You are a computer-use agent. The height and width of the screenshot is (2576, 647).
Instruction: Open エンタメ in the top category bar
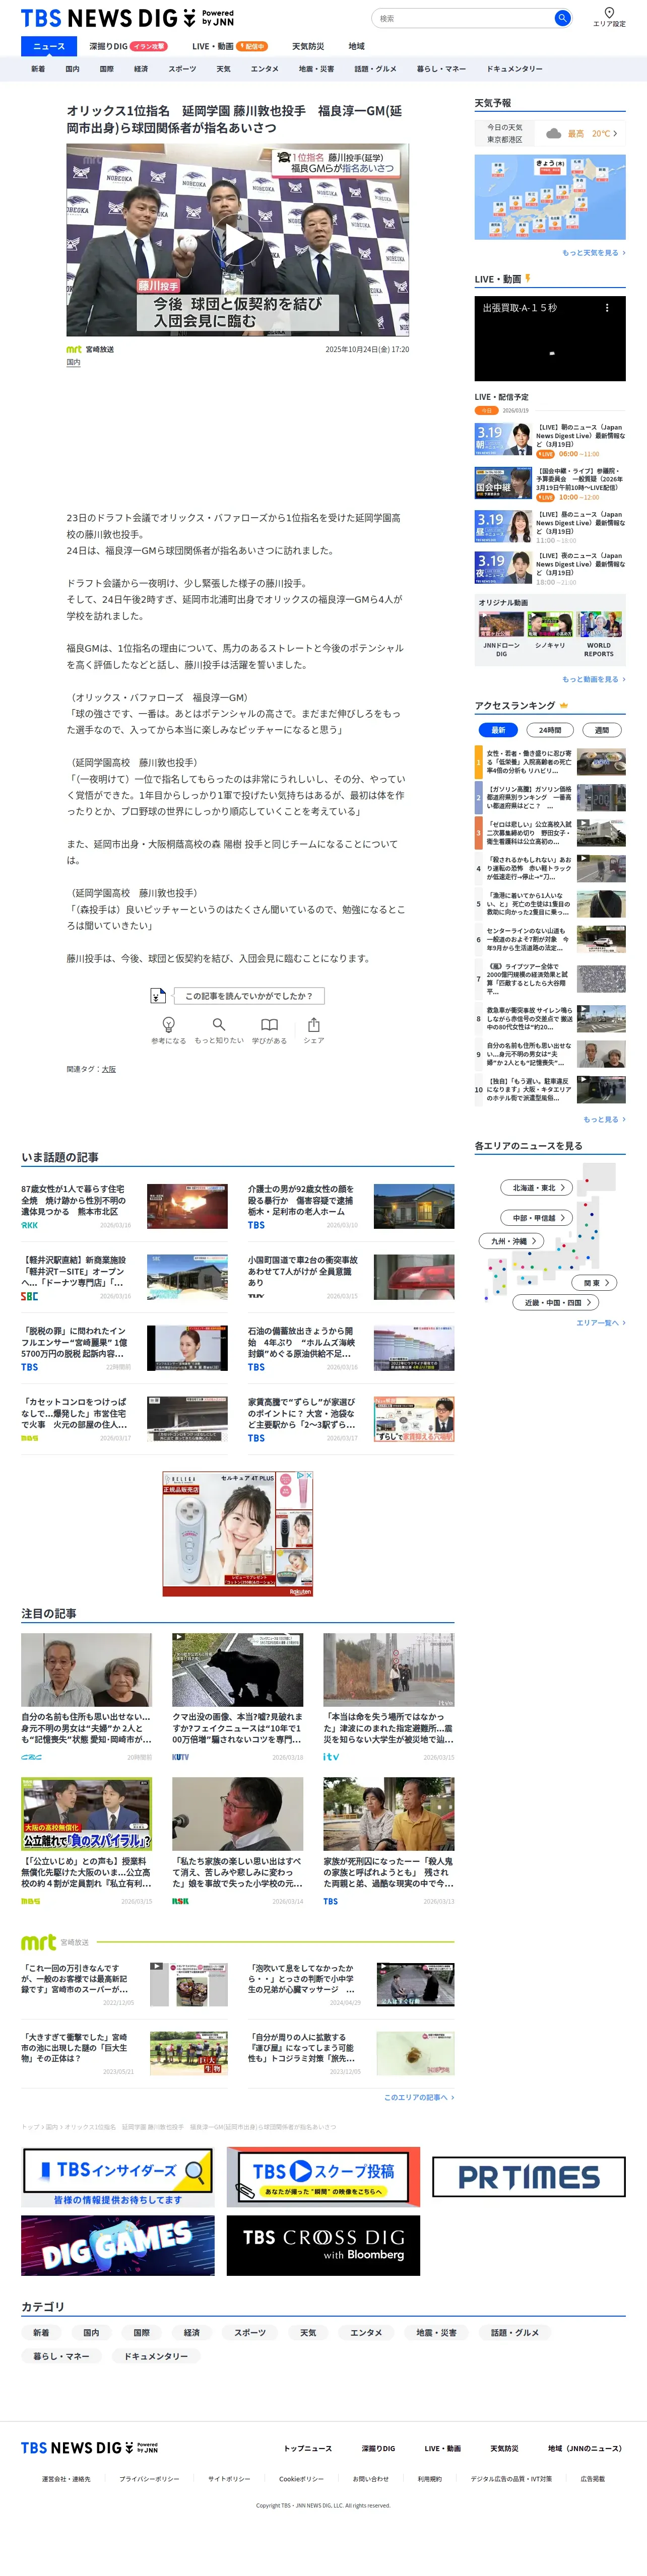(x=265, y=69)
